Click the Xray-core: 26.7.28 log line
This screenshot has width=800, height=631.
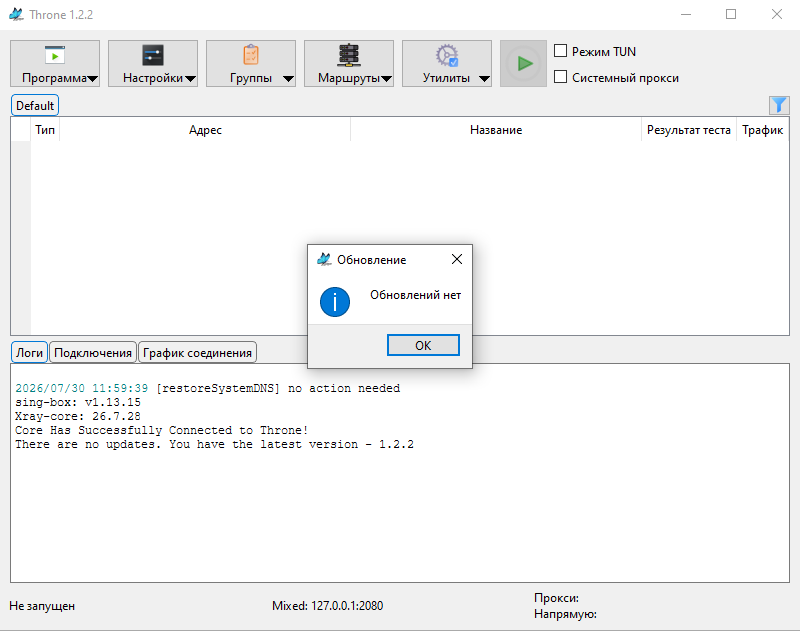tap(78, 416)
